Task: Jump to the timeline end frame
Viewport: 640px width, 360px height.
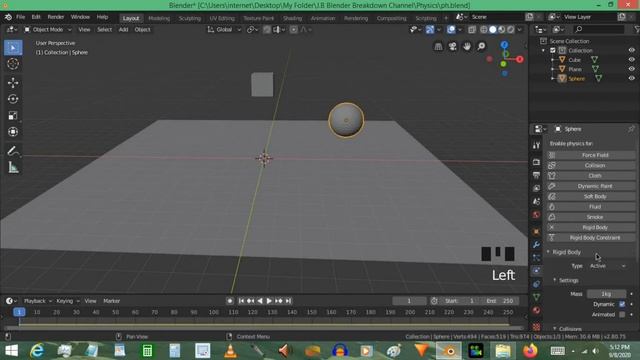Action: point(288,301)
